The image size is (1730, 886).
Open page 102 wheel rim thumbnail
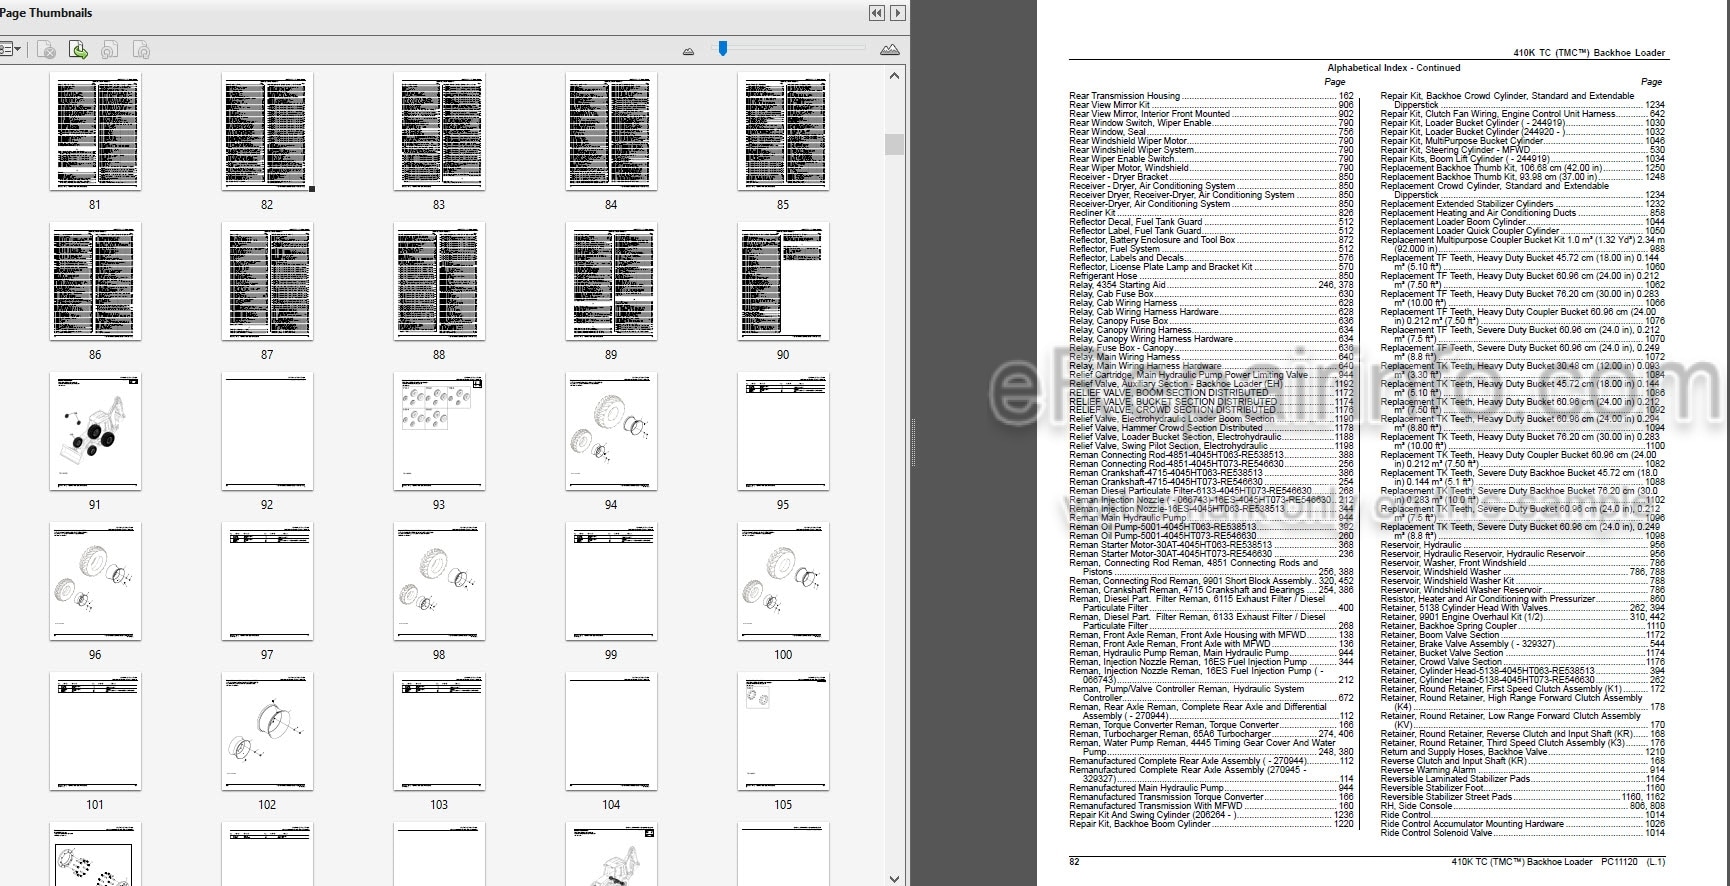(x=267, y=732)
